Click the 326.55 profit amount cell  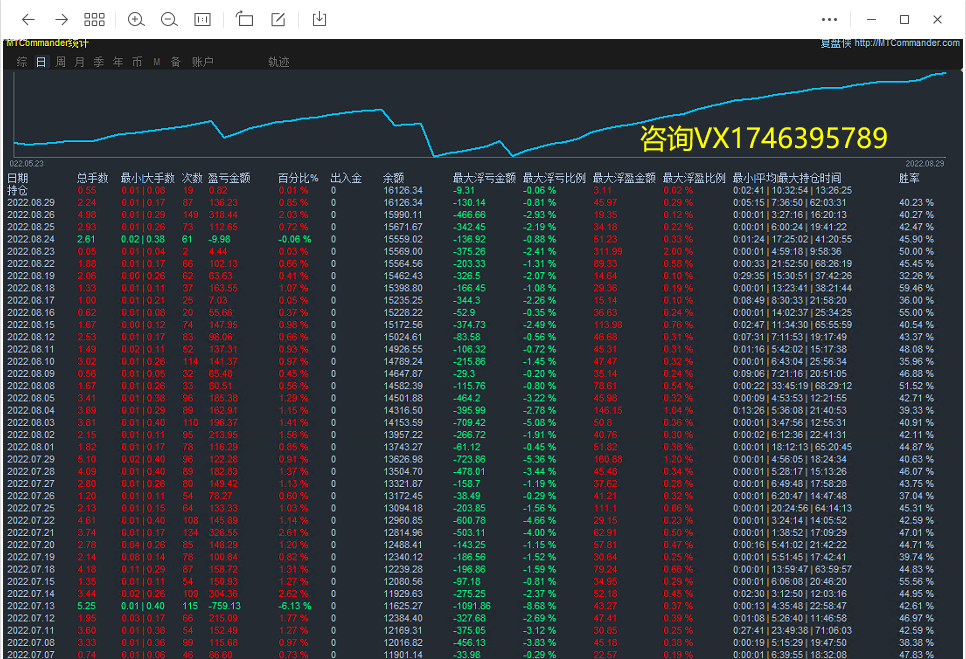tap(223, 533)
